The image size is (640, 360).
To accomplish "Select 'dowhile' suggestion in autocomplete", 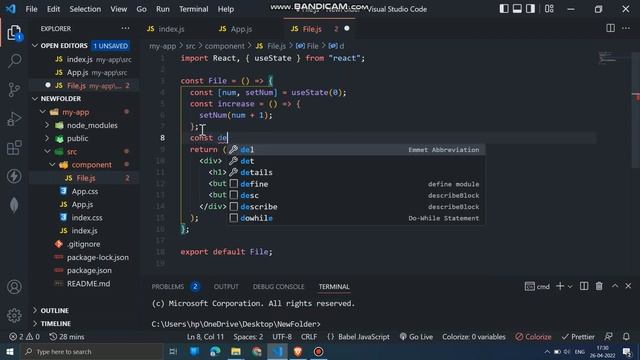I will (356, 218).
